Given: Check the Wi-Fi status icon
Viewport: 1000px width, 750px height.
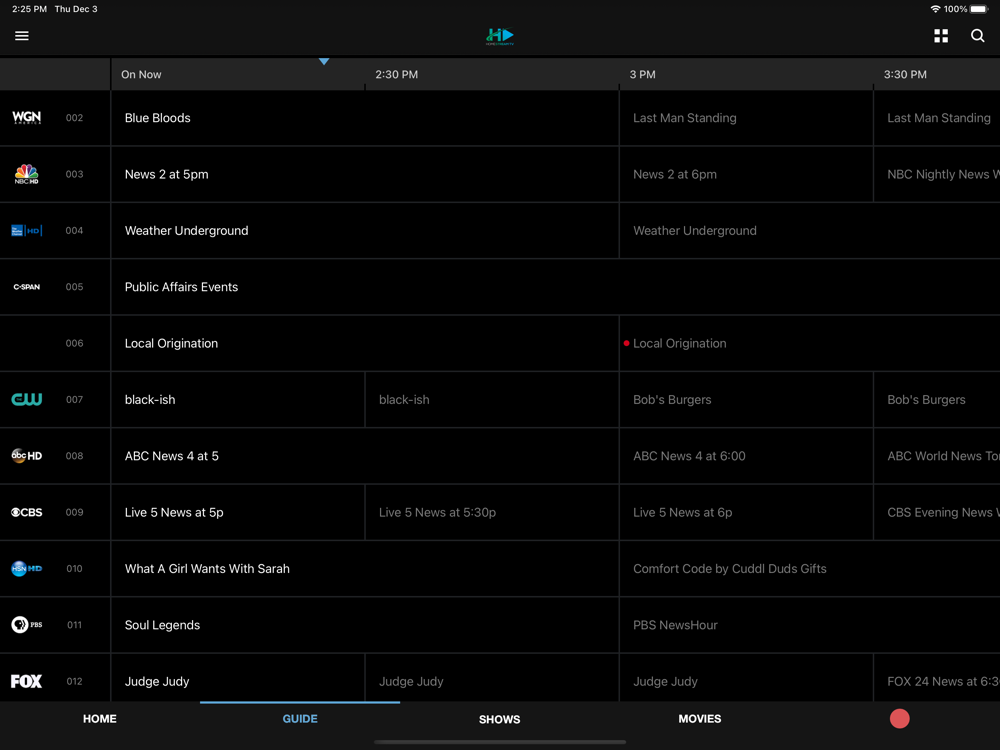Looking at the screenshot, I should pos(935,9).
